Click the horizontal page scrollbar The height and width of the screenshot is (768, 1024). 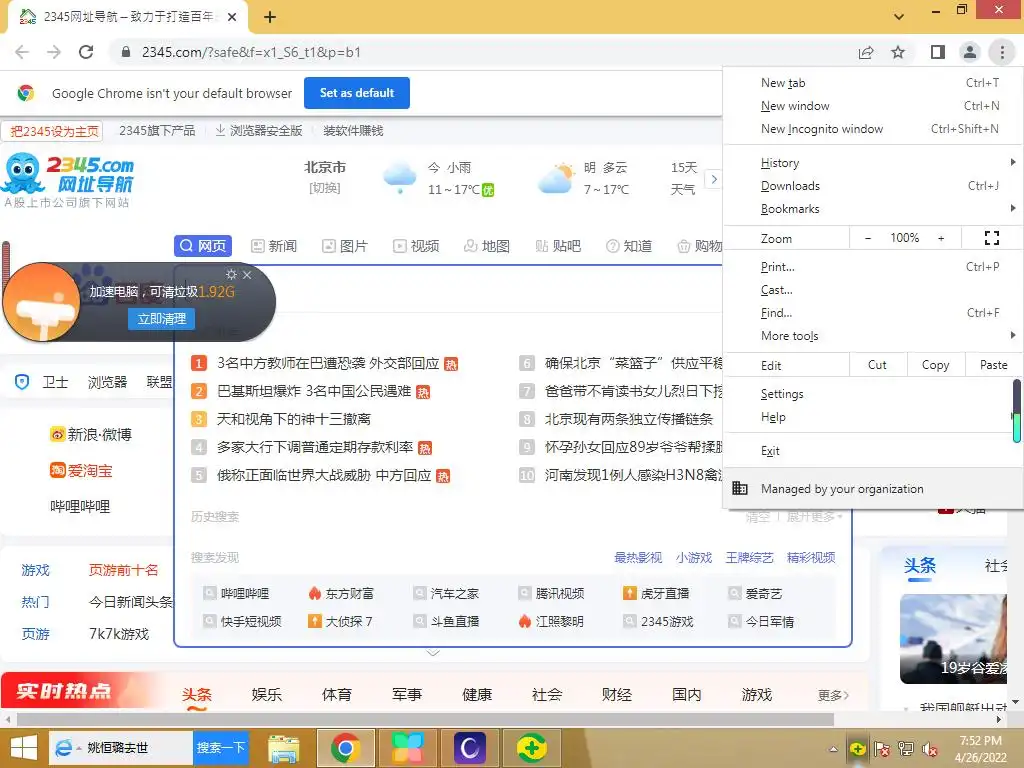click(x=424, y=720)
